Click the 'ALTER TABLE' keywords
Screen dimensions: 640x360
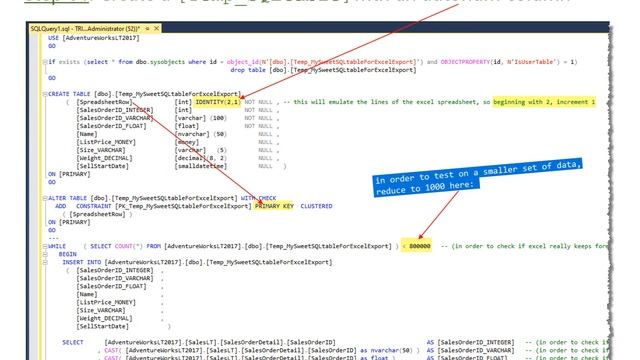pyautogui.click(x=67, y=198)
